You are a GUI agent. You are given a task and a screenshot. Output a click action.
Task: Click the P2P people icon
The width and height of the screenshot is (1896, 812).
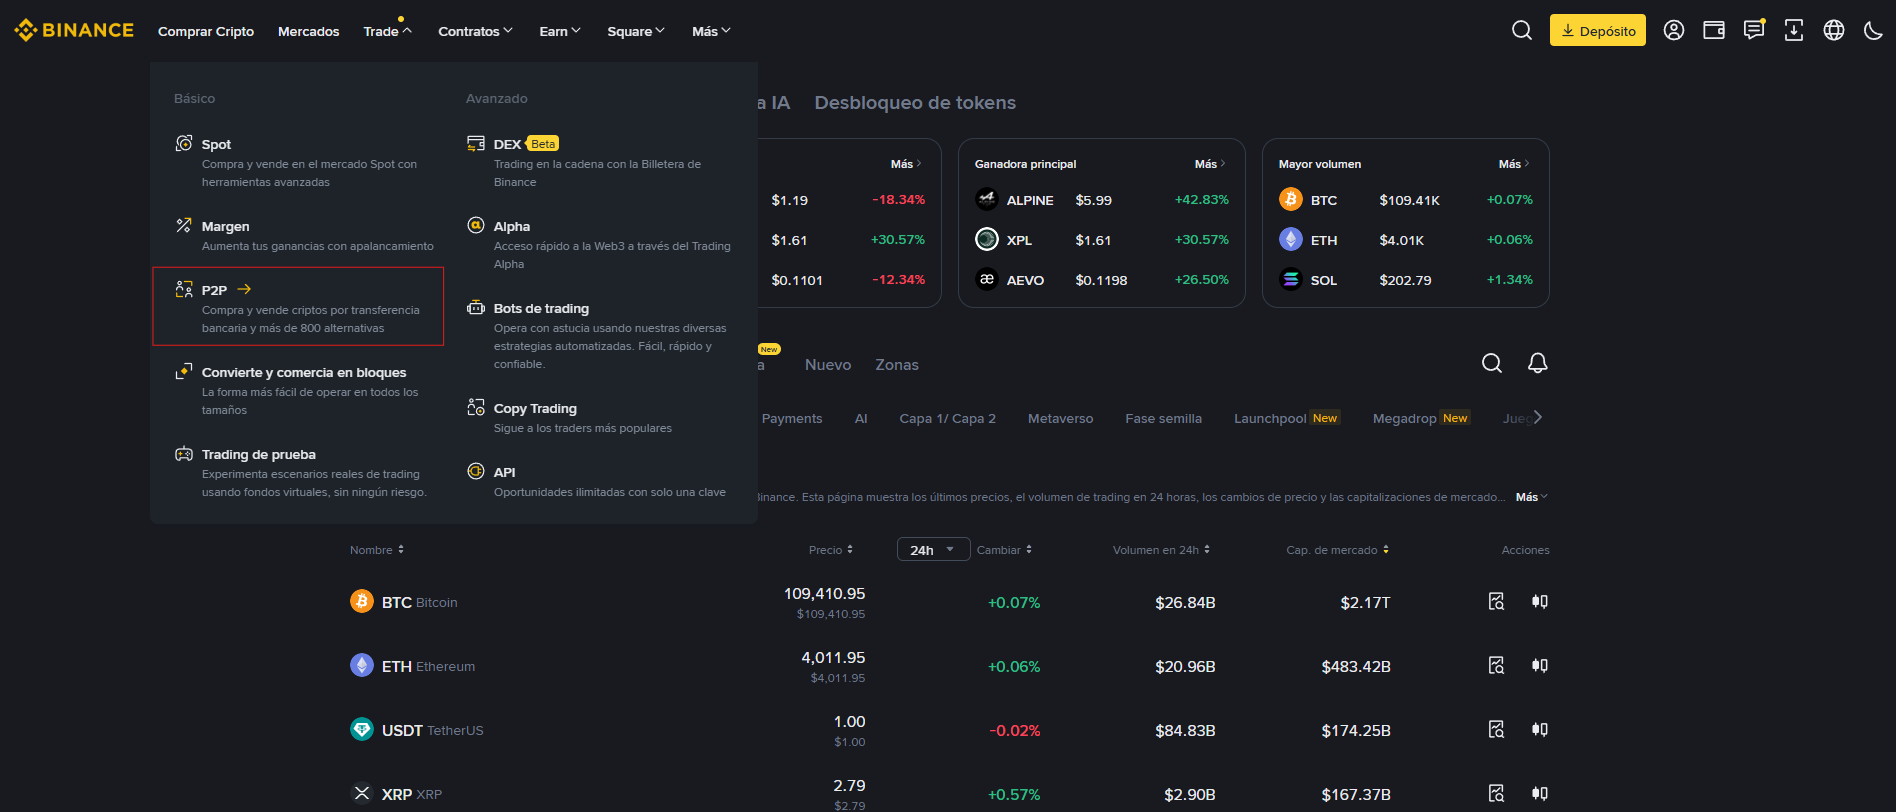(184, 289)
